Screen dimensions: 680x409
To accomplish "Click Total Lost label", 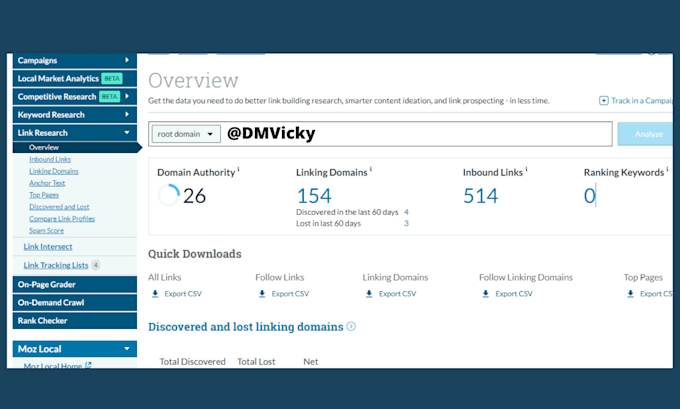I will pyautogui.click(x=256, y=361).
